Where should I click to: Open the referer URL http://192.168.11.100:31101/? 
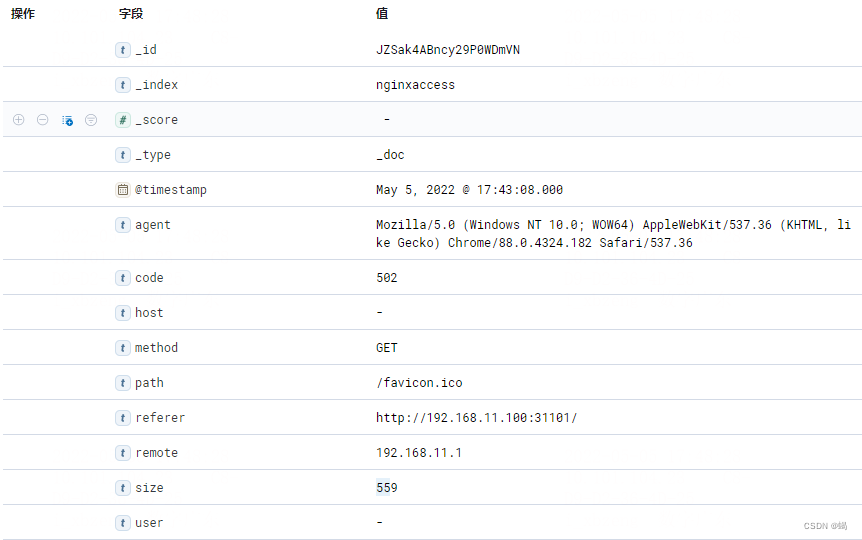pos(476,418)
